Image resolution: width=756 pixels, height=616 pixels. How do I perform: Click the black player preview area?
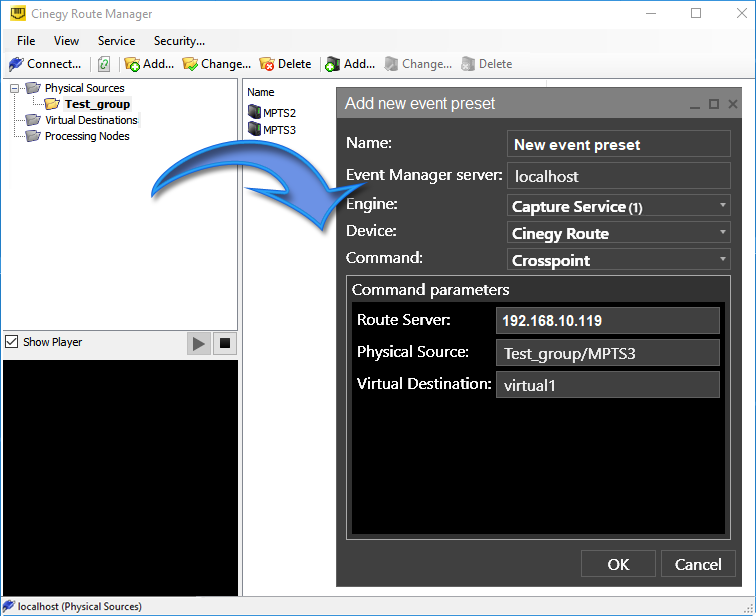[121, 478]
